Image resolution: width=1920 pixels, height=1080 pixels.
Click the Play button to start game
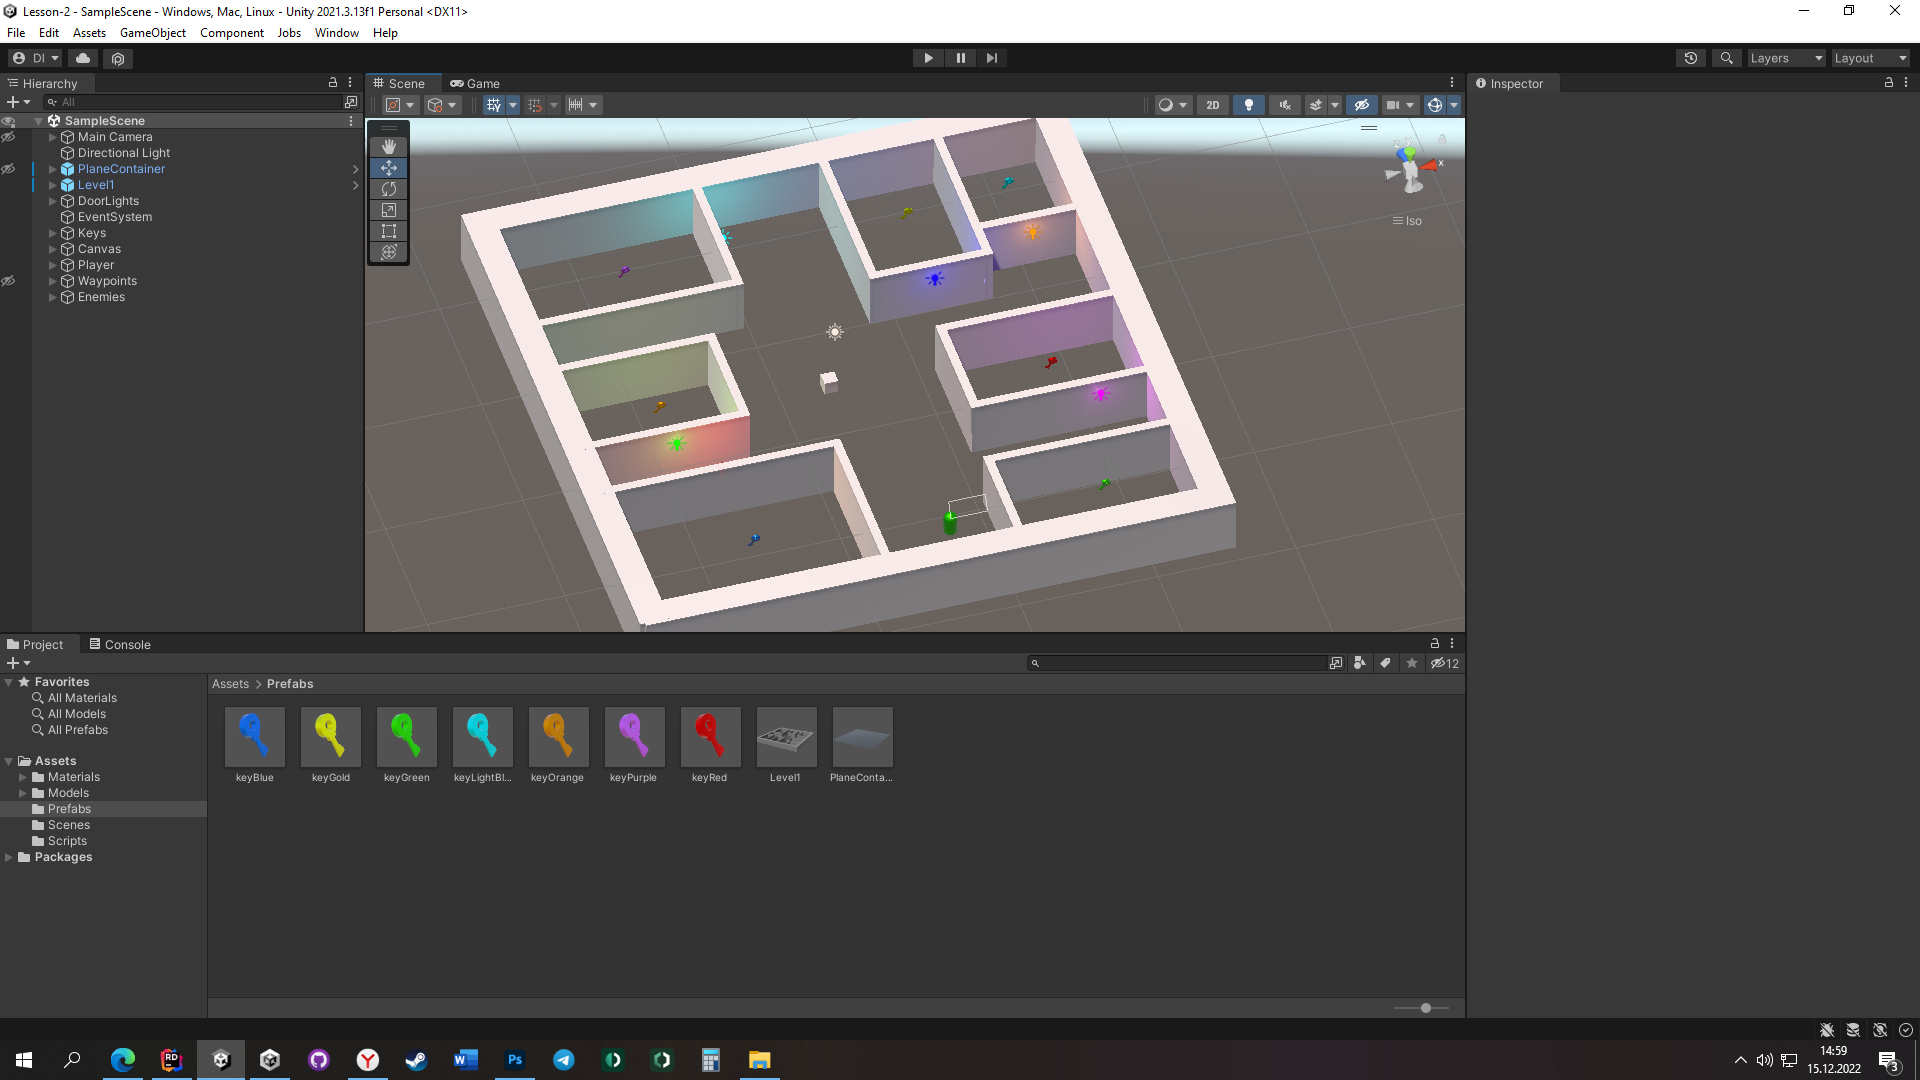point(928,58)
